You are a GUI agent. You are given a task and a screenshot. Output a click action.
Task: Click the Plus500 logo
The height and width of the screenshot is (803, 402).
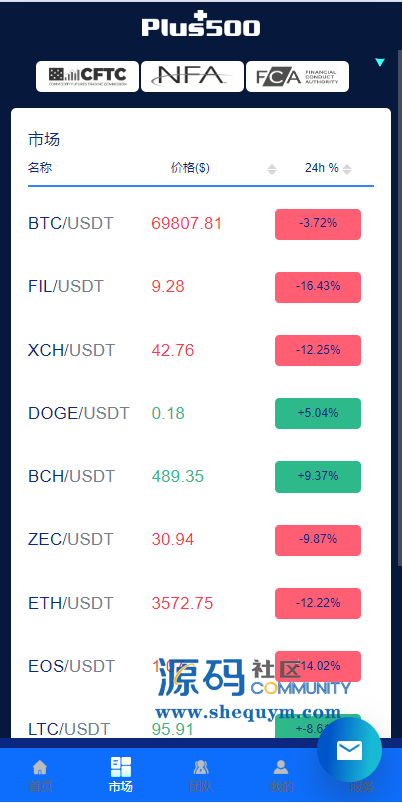coord(201,25)
